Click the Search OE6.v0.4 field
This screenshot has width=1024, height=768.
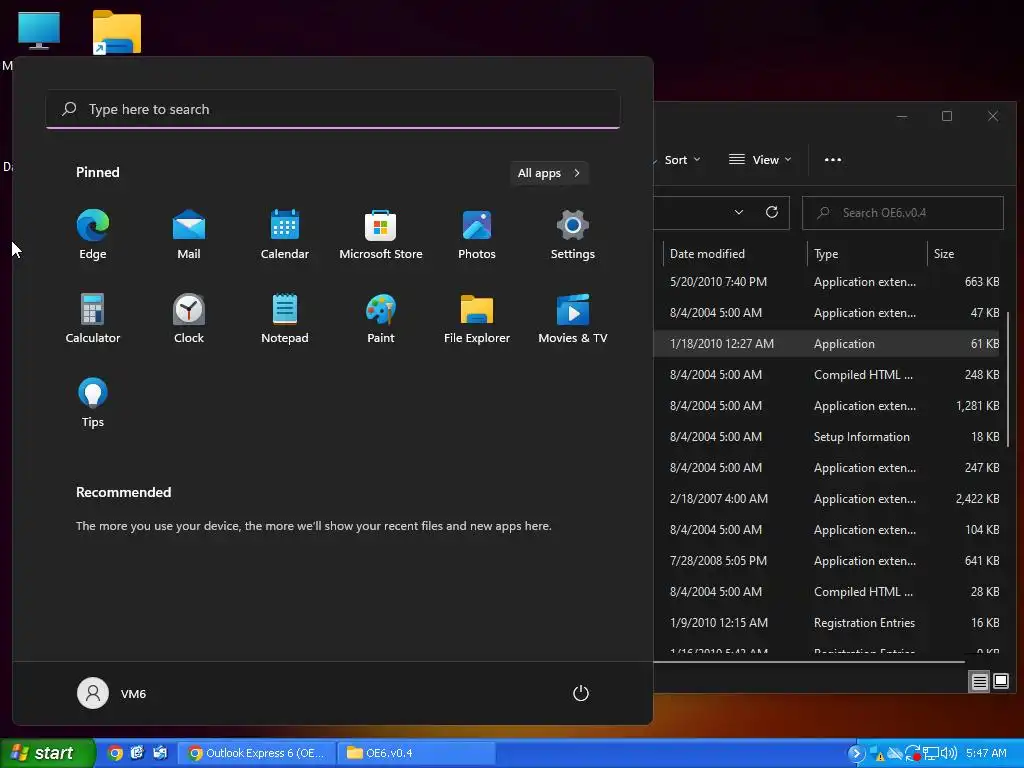[903, 213]
